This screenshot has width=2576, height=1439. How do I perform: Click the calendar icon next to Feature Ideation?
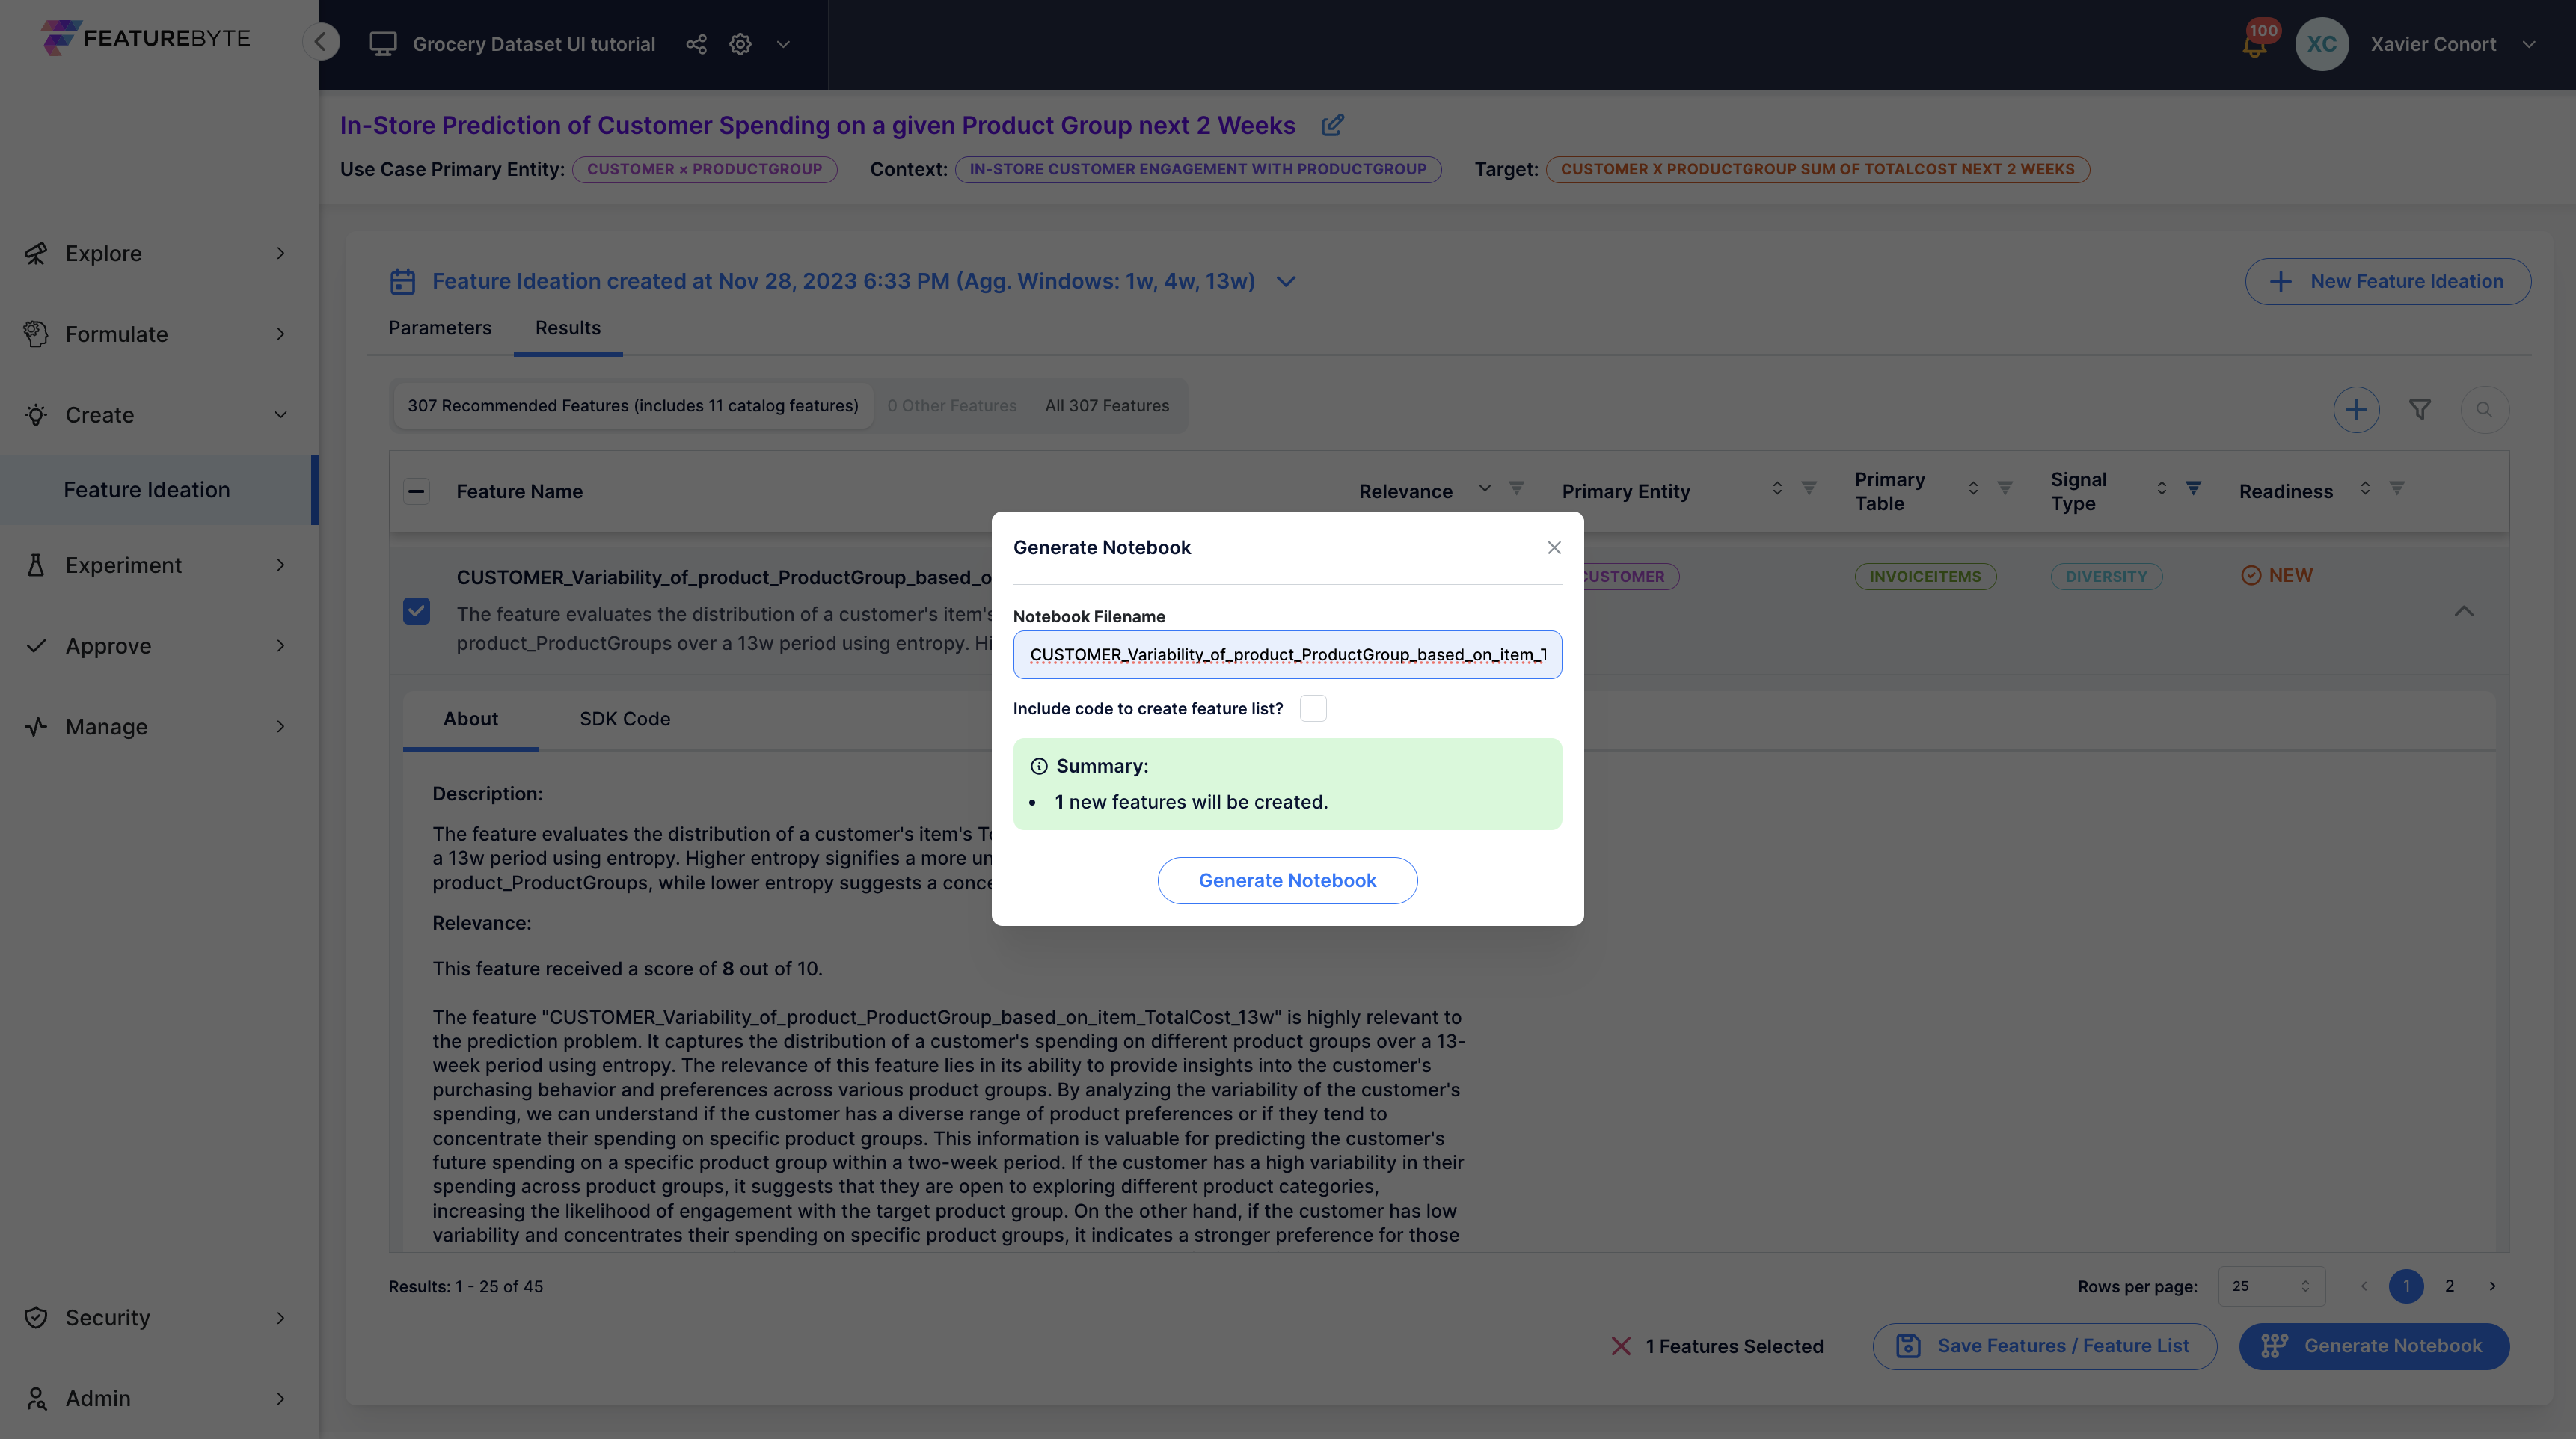coord(402,282)
